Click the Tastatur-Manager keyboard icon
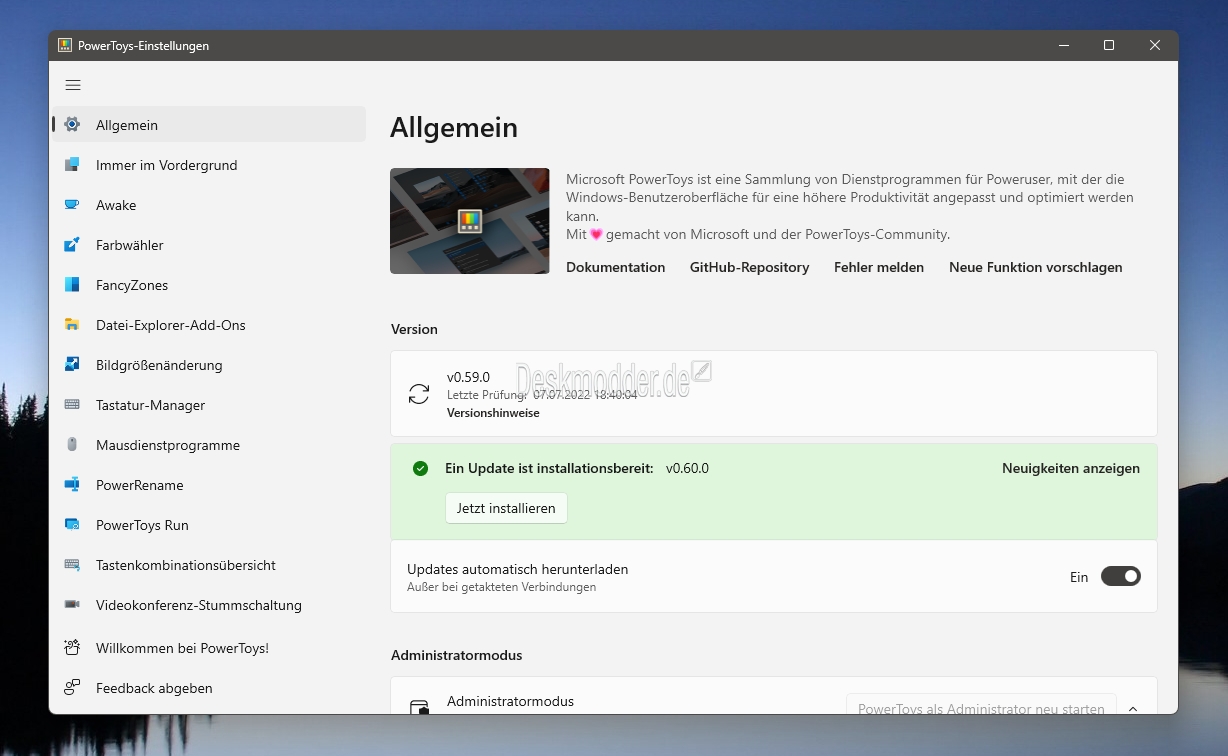 (72, 405)
